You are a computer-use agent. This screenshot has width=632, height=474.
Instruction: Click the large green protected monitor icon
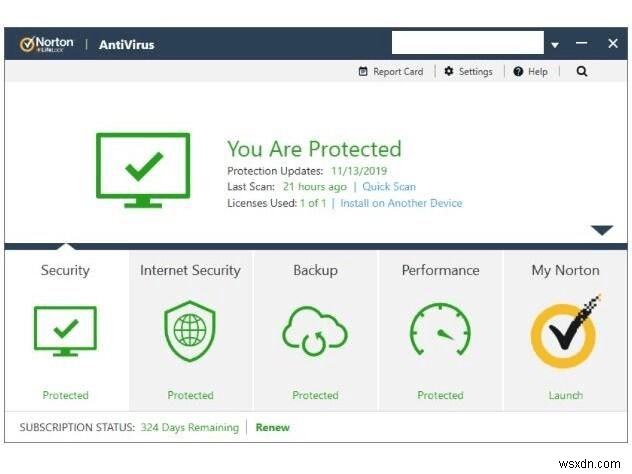pyautogui.click(x=143, y=170)
